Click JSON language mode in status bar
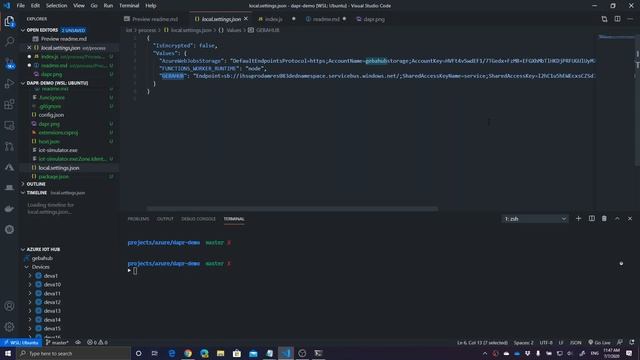 point(576,342)
